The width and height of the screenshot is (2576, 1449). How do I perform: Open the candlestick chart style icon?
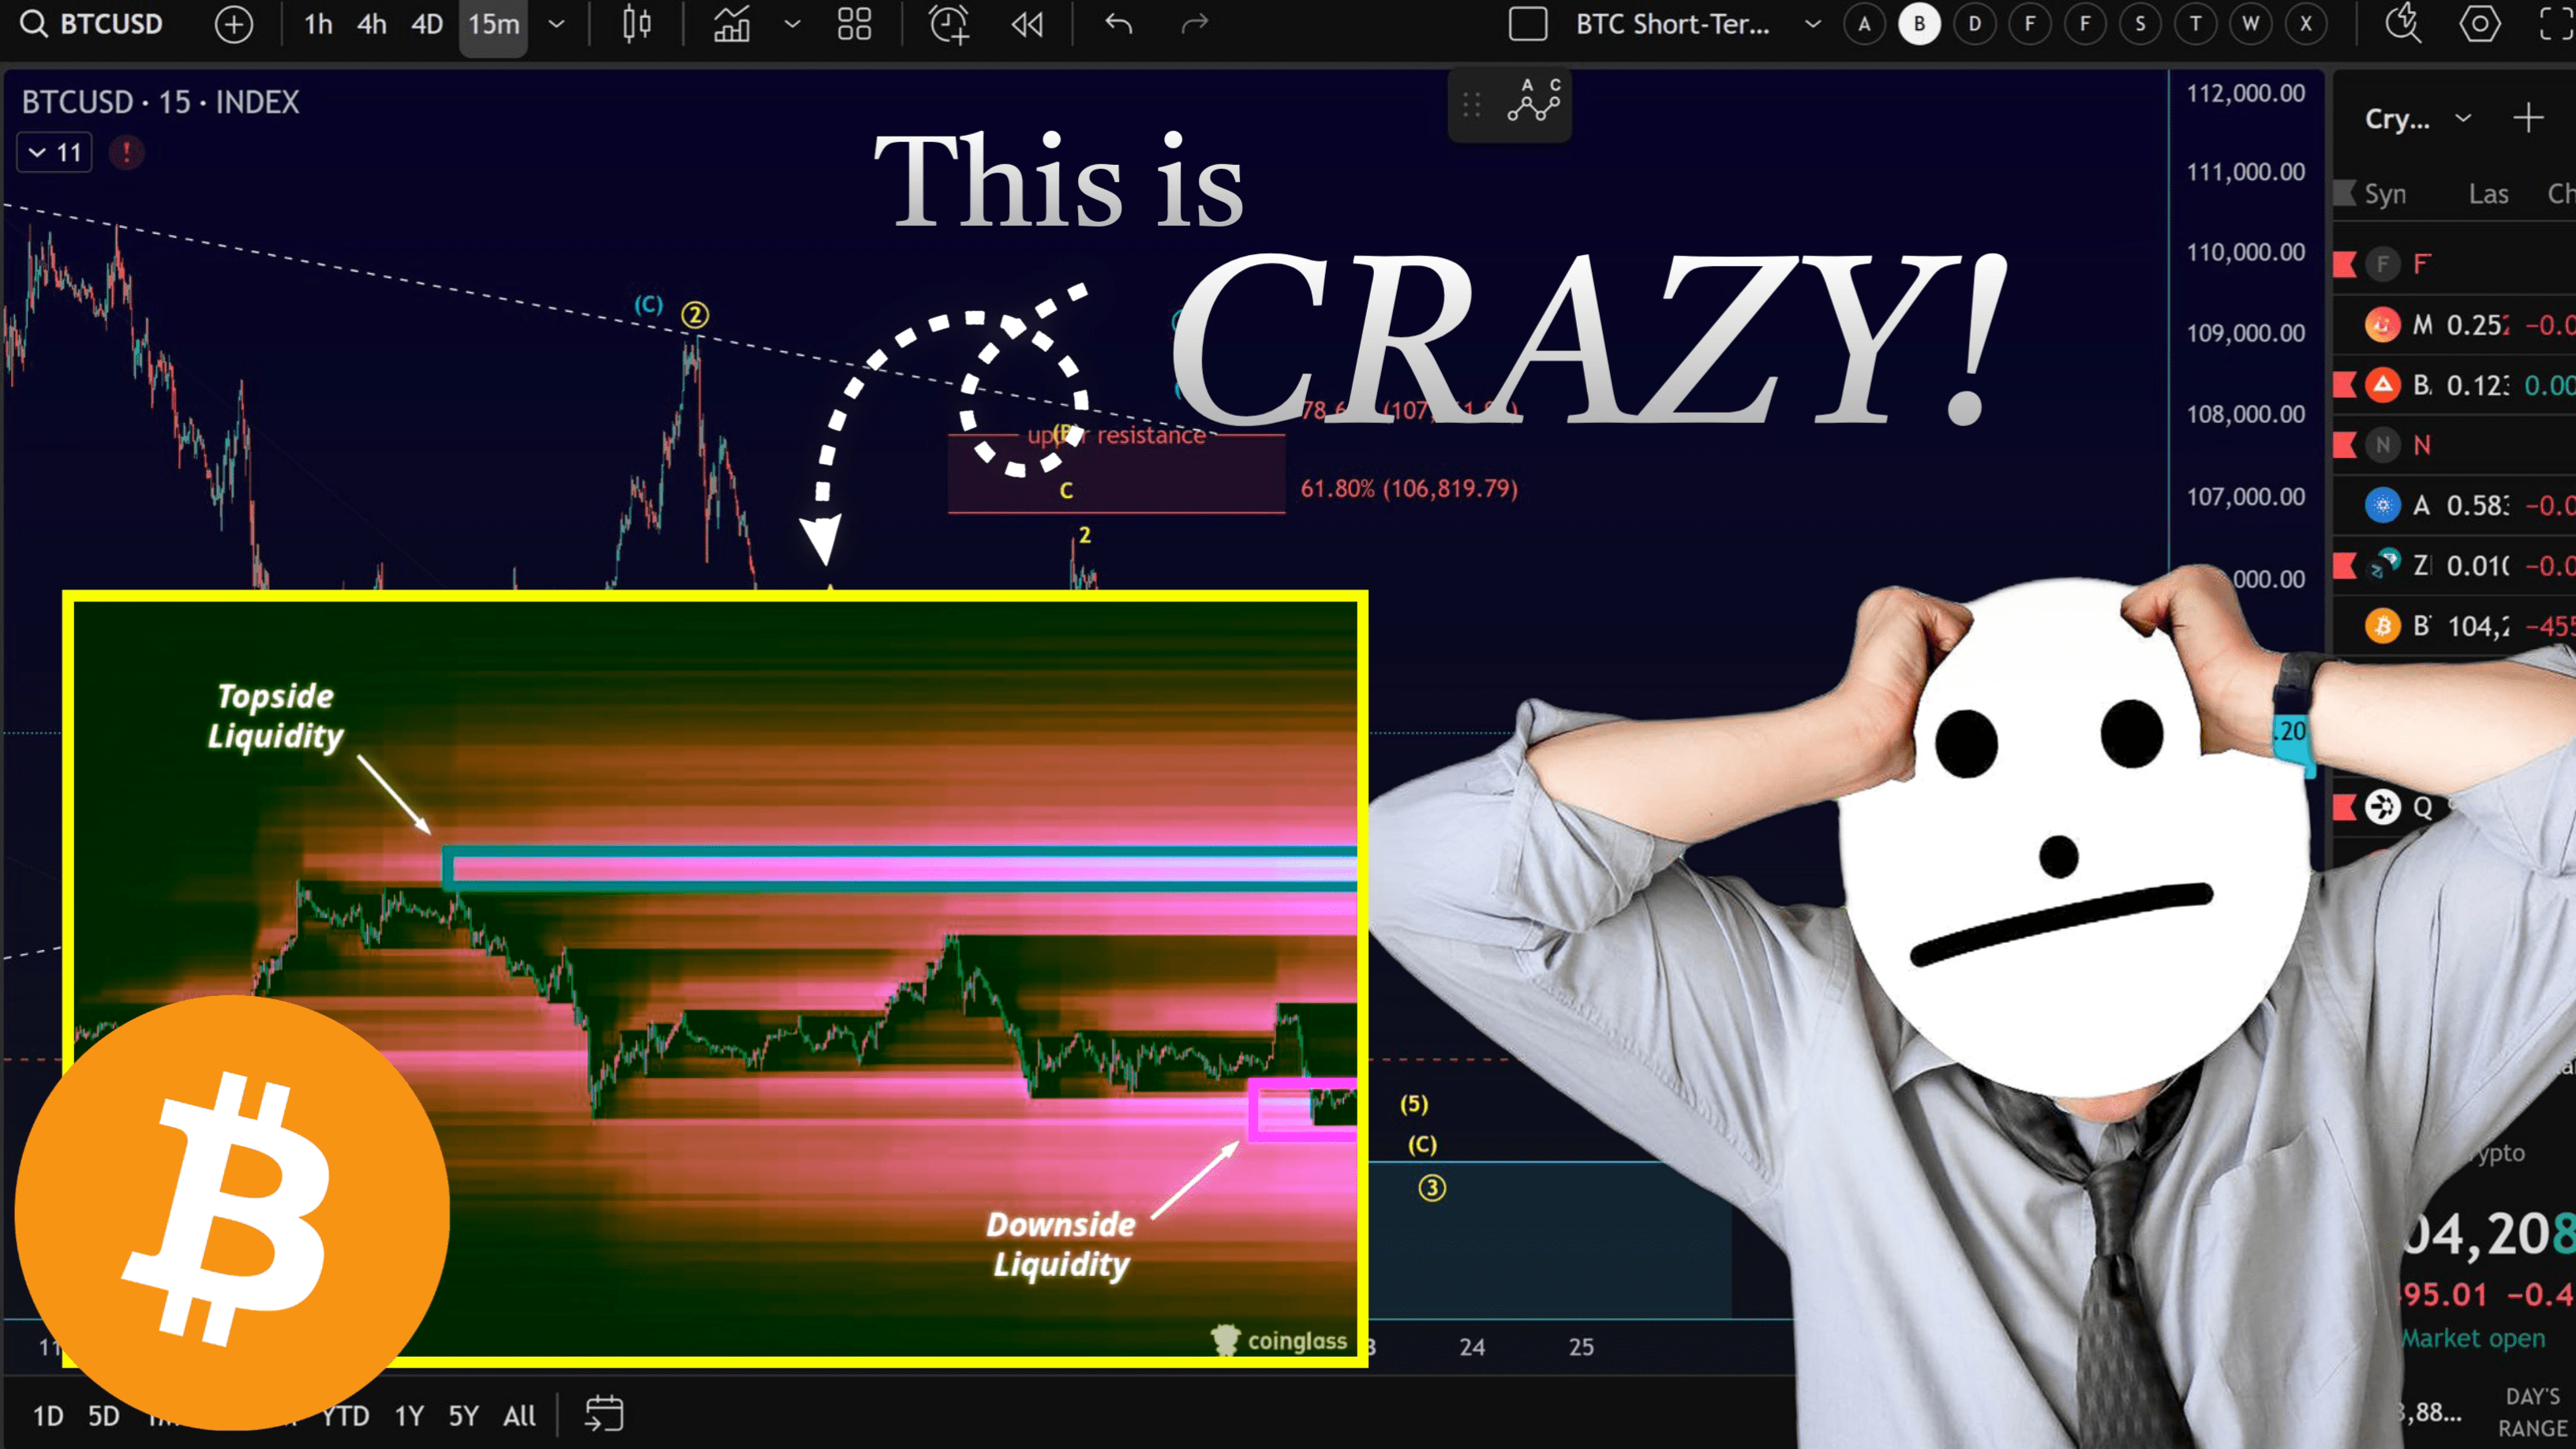point(637,24)
